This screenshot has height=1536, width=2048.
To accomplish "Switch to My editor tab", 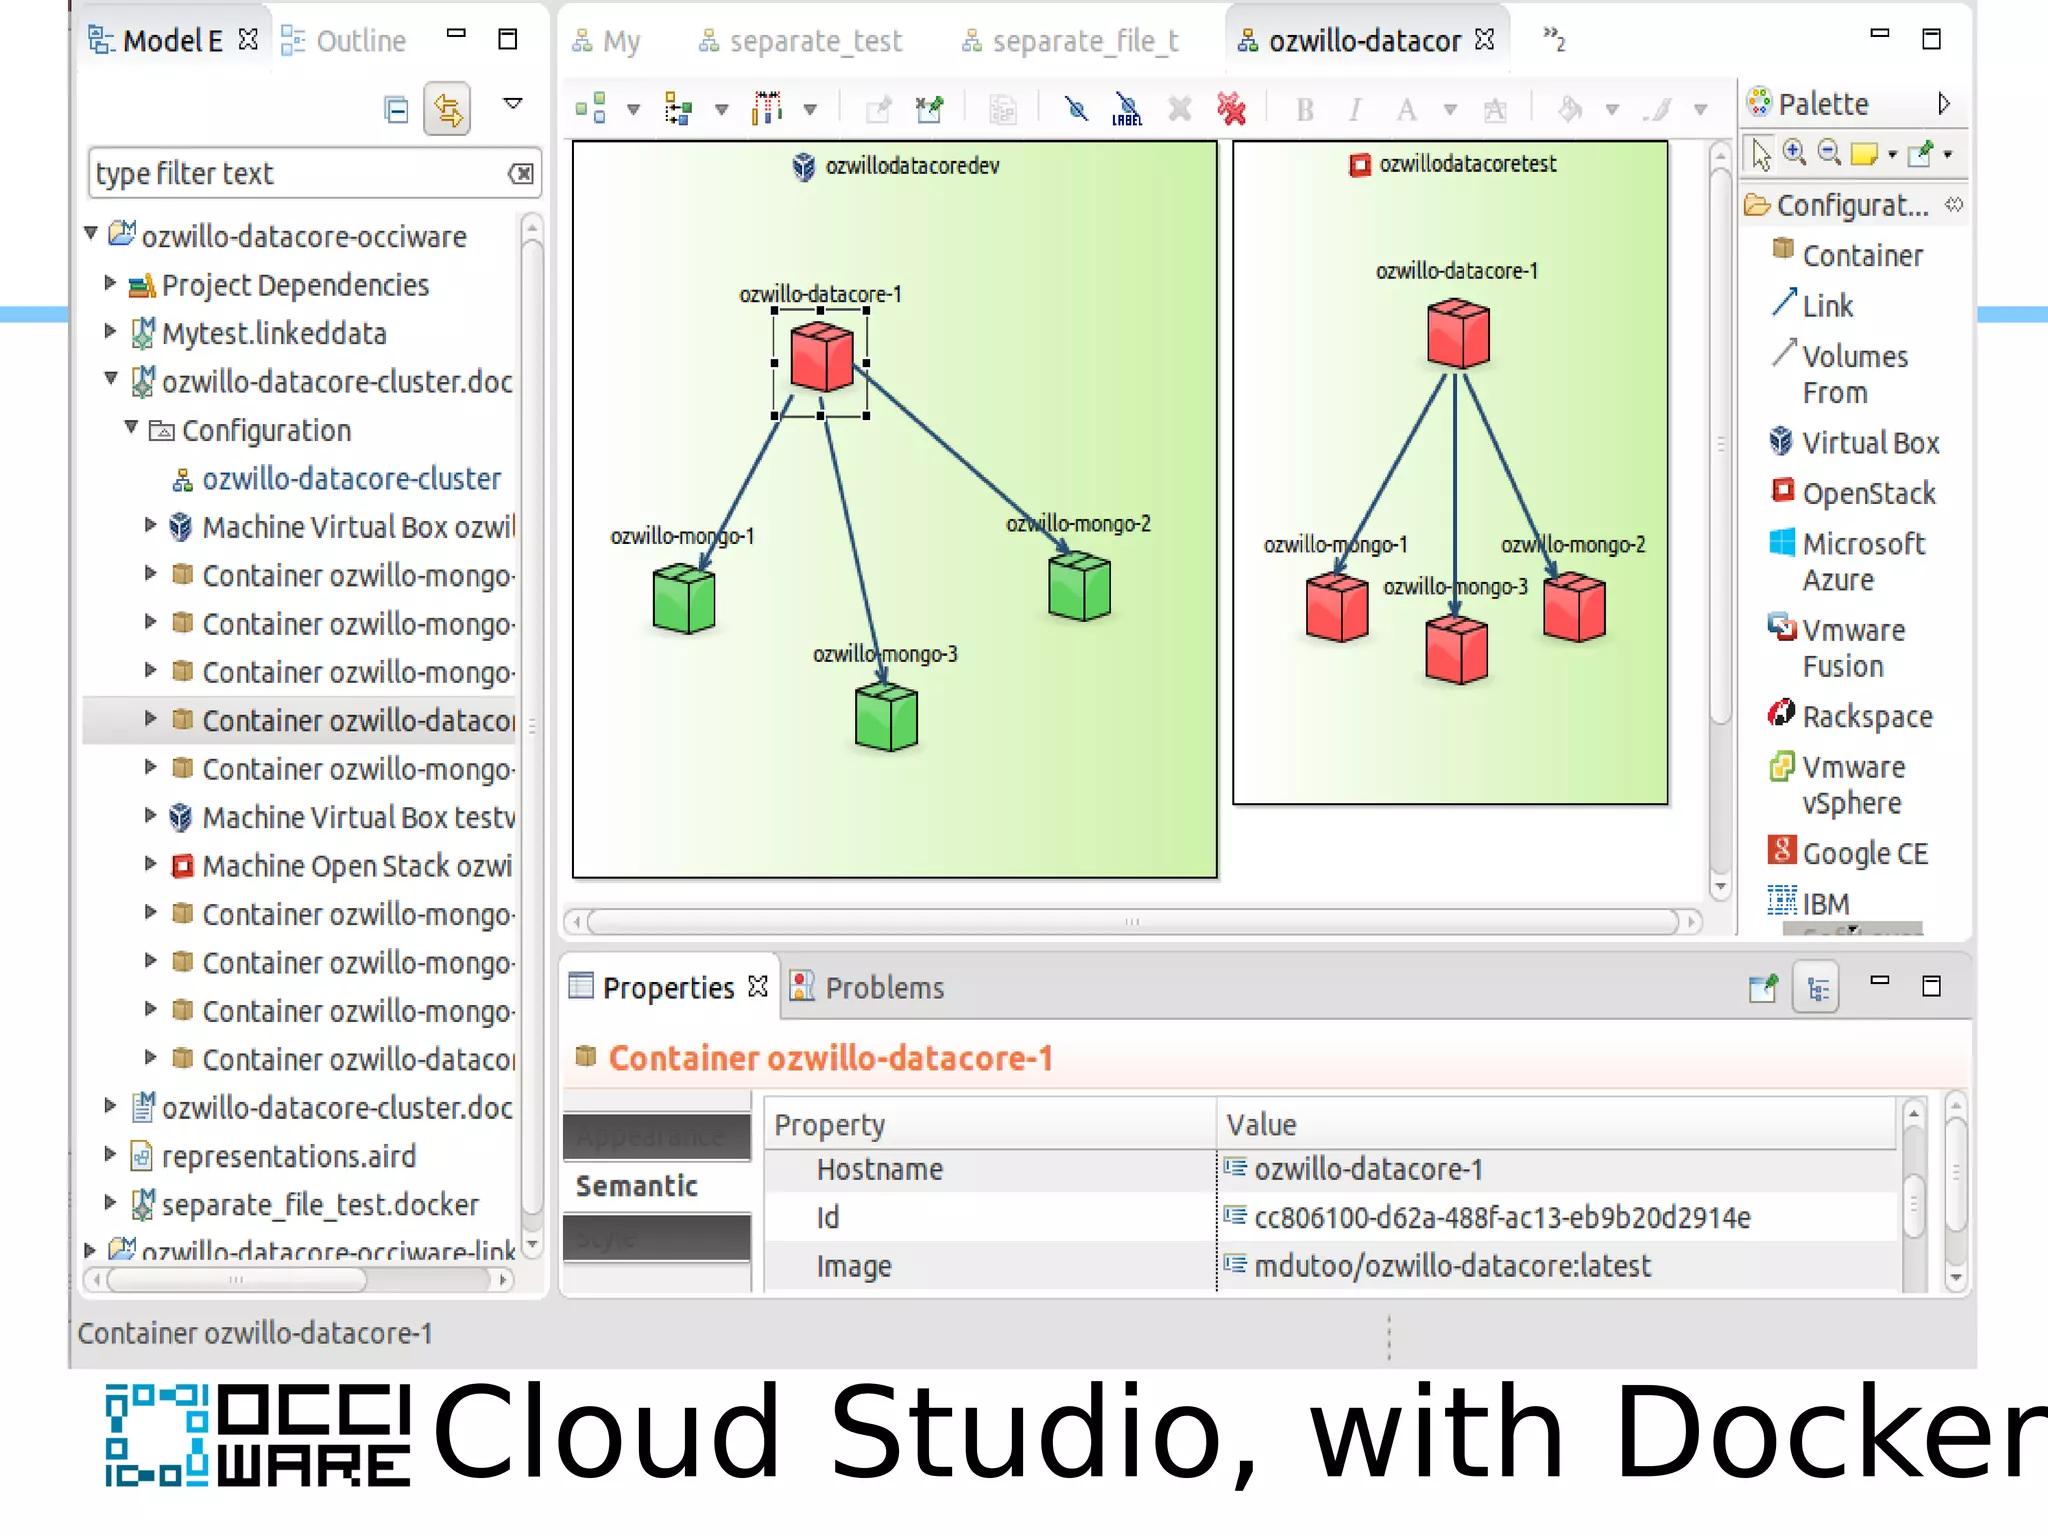I will click(606, 41).
